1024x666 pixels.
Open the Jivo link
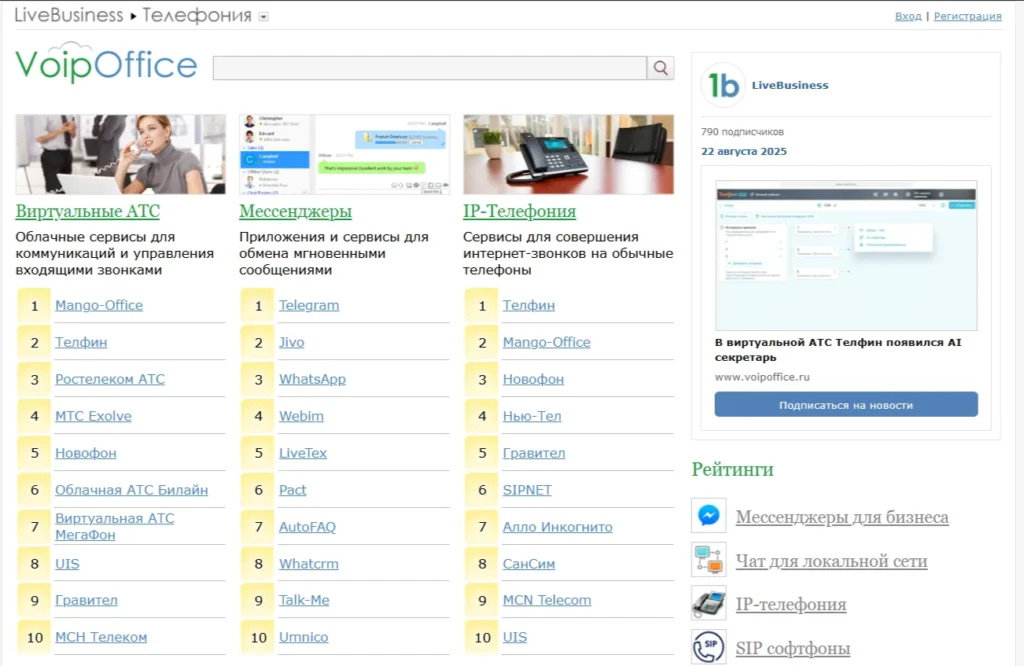pyautogui.click(x=291, y=342)
